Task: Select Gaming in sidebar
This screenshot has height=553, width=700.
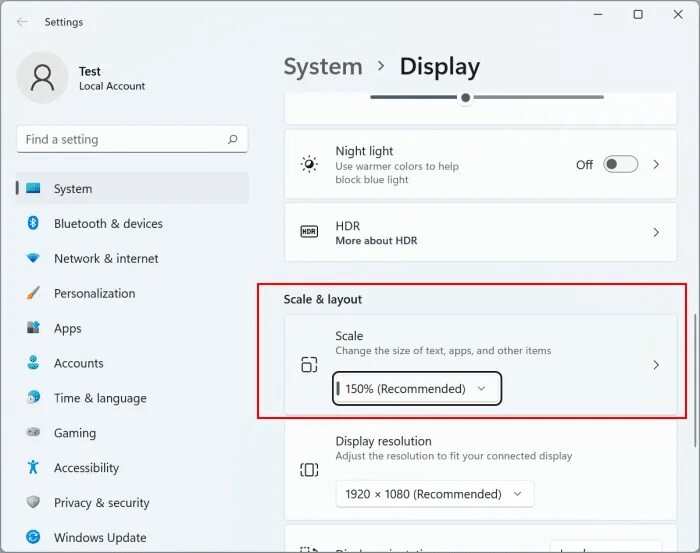Action: (x=132, y=432)
